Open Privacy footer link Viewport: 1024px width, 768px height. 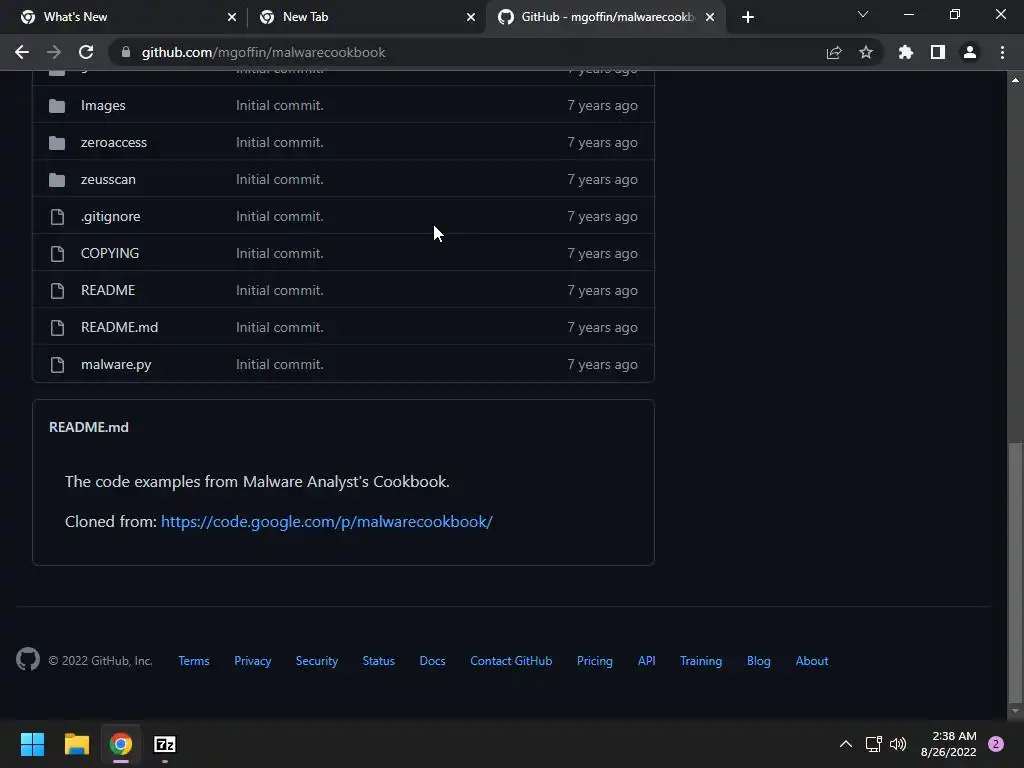point(253,661)
